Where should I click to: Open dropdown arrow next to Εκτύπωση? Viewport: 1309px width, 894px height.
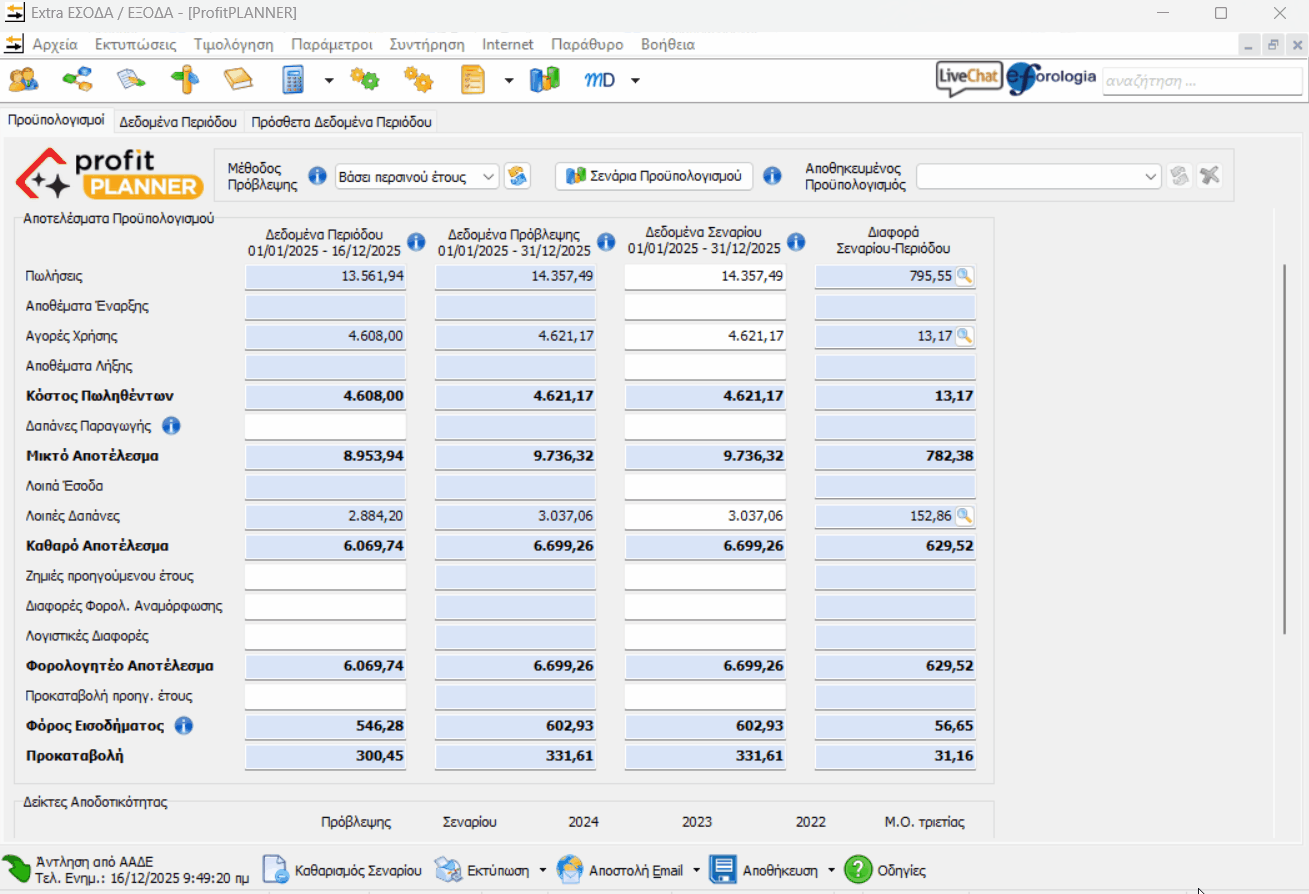pos(543,870)
